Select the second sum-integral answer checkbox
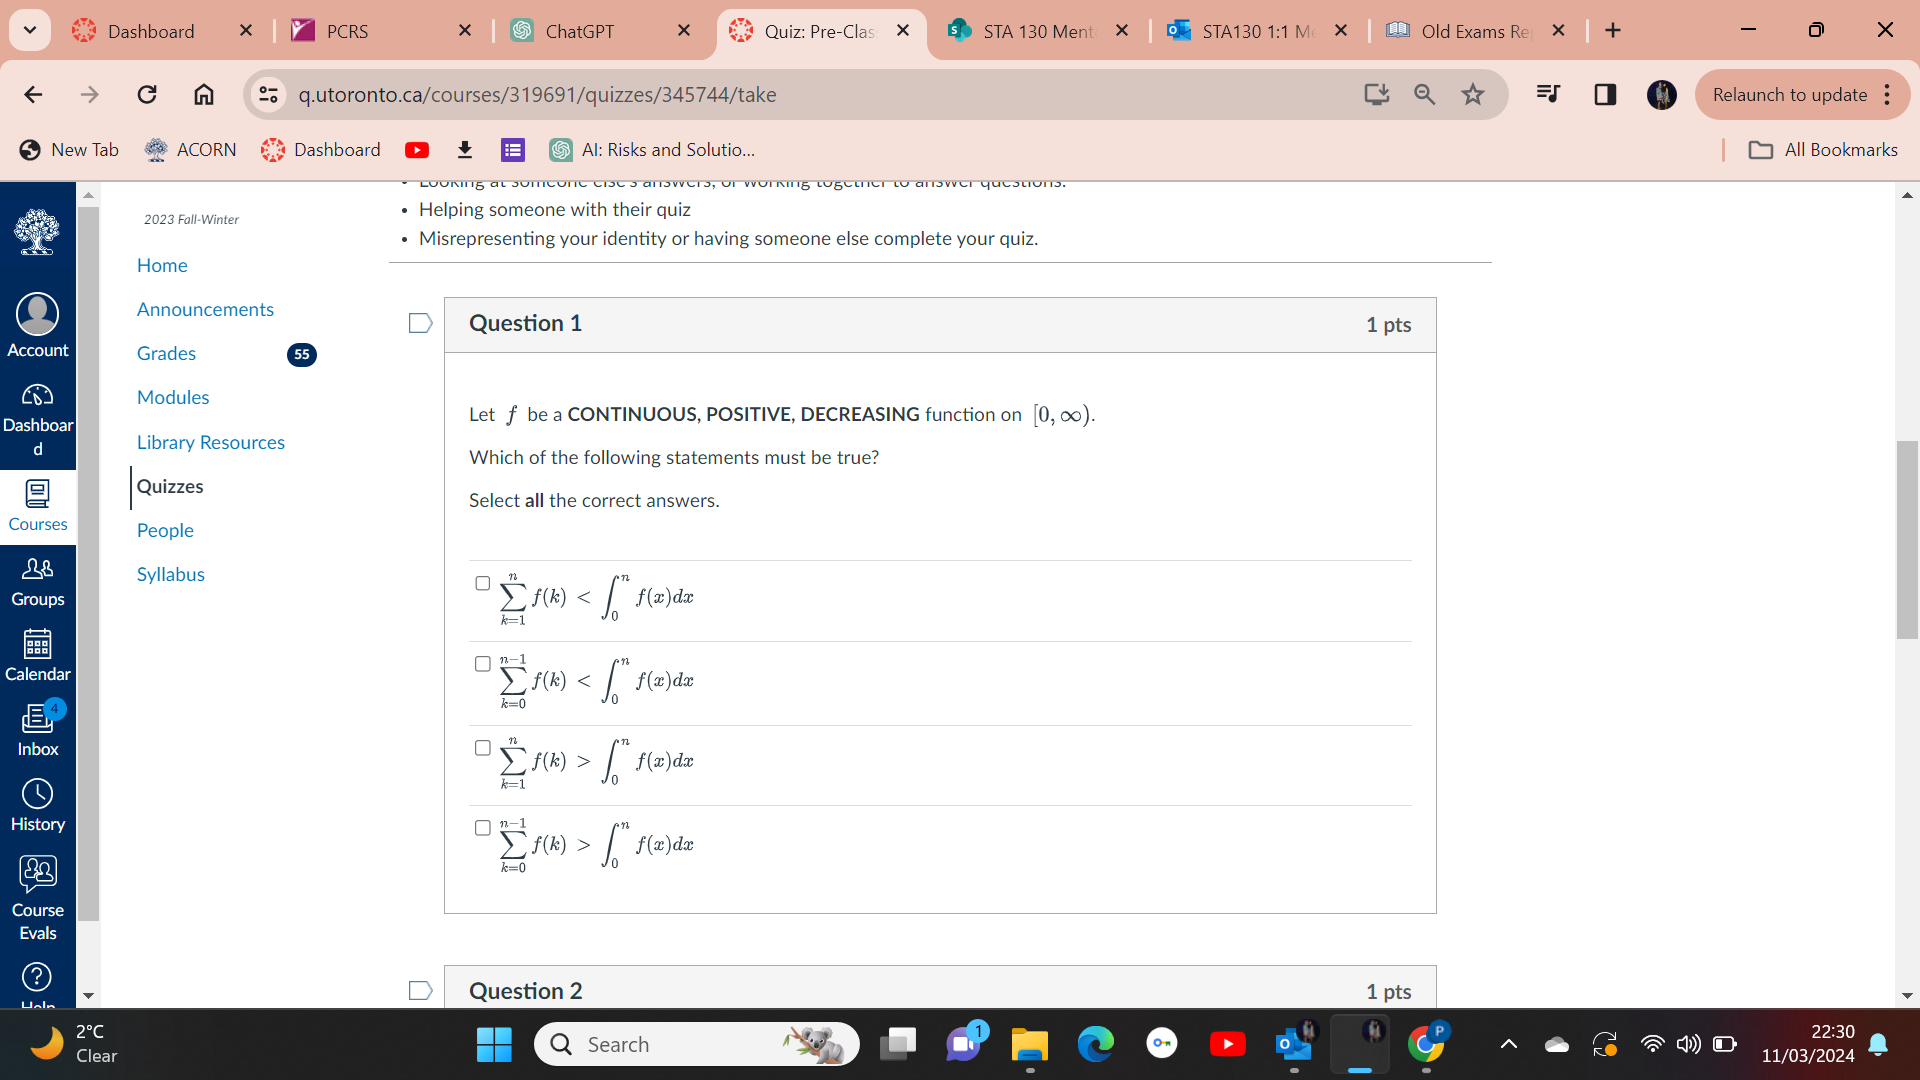The image size is (1920, 1080). click(x=482, y=663)
